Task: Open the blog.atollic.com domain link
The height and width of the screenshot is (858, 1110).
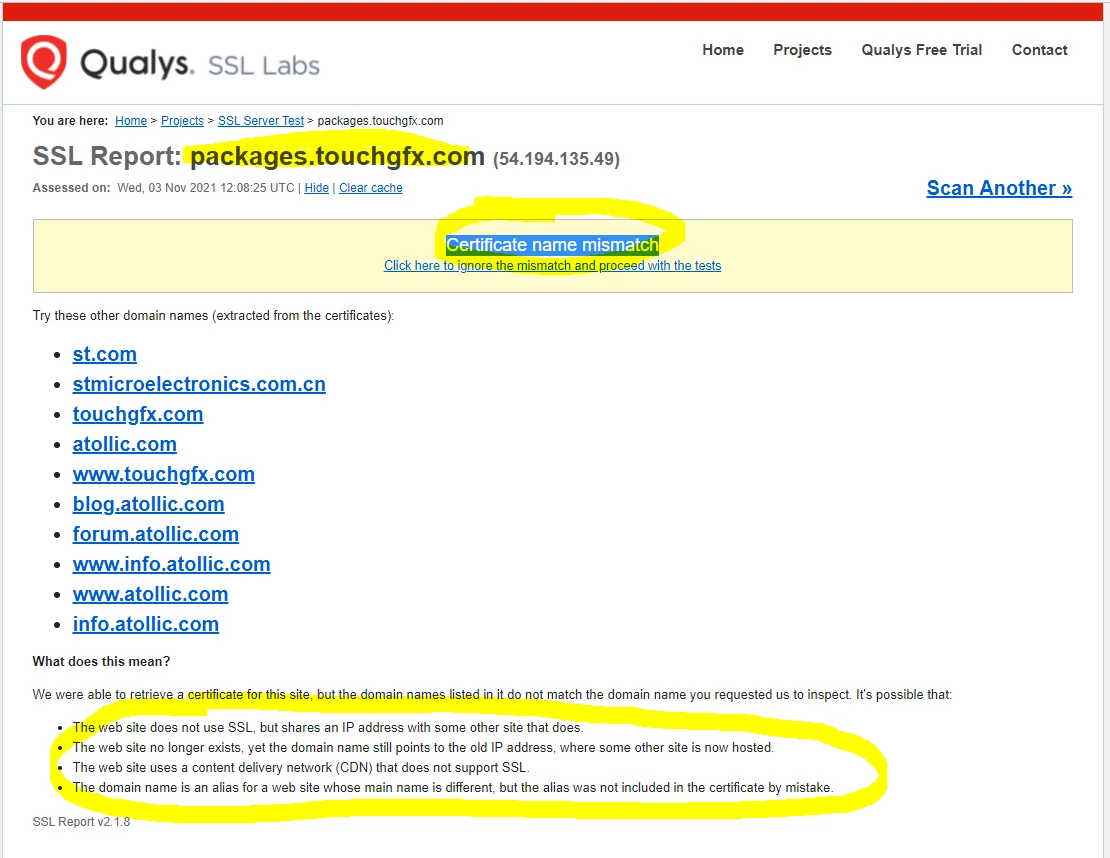Action: coord(149,504)
